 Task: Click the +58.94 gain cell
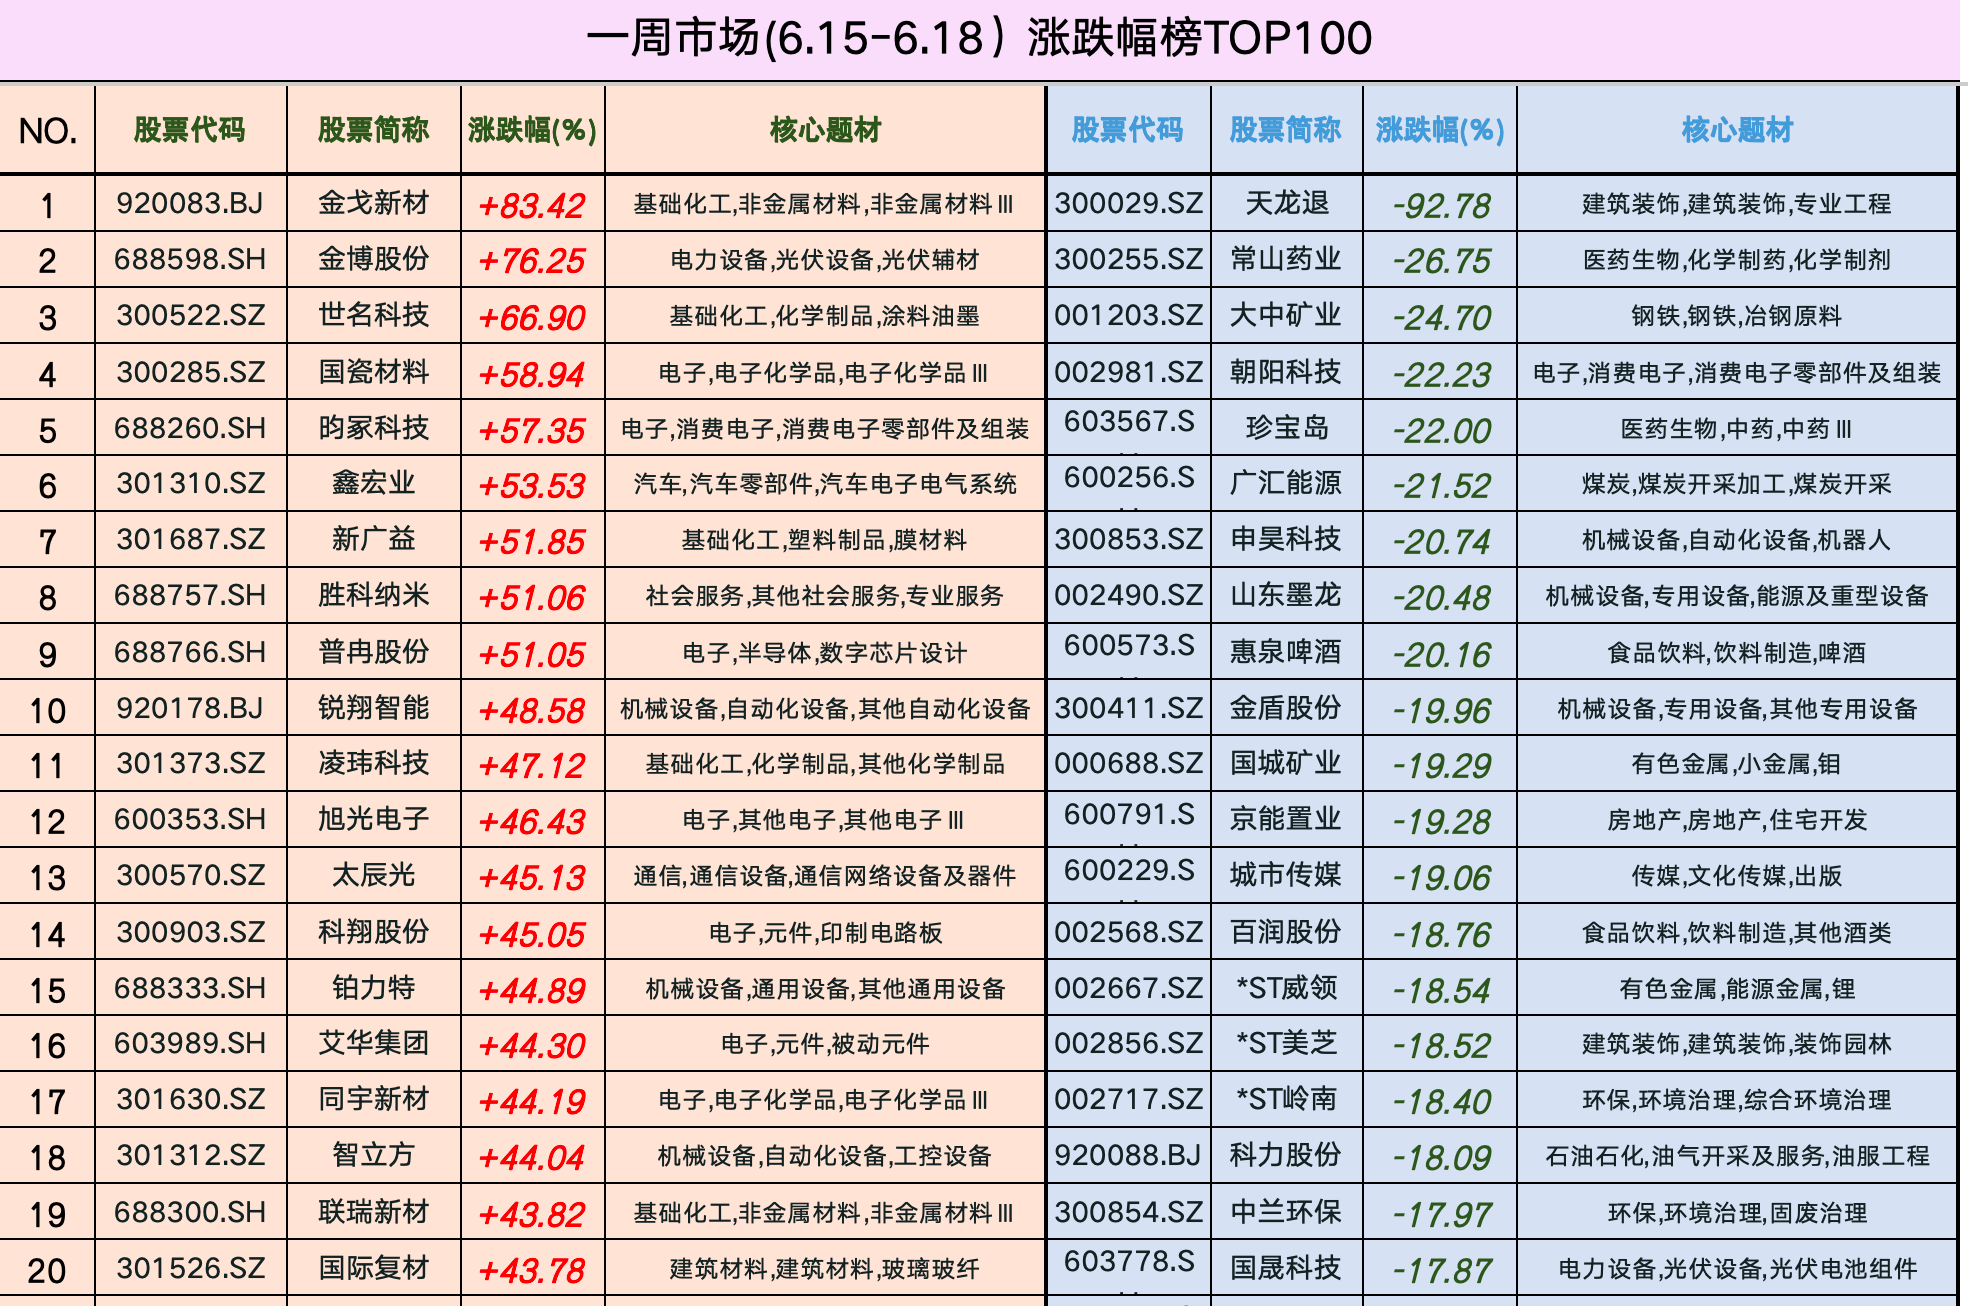click(531, 375)
